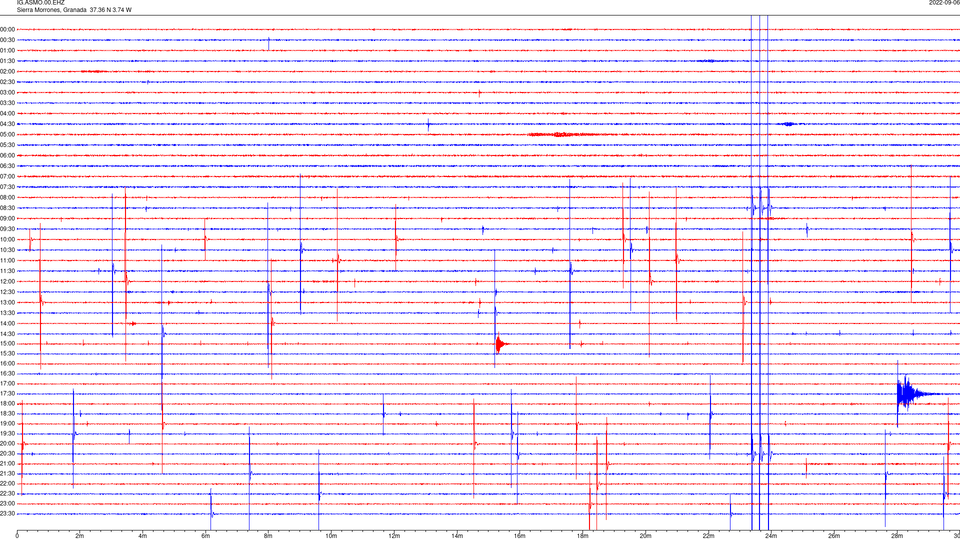Select the 01:00 trace time label
Screen dimensions: 960x540
[8, 50]
